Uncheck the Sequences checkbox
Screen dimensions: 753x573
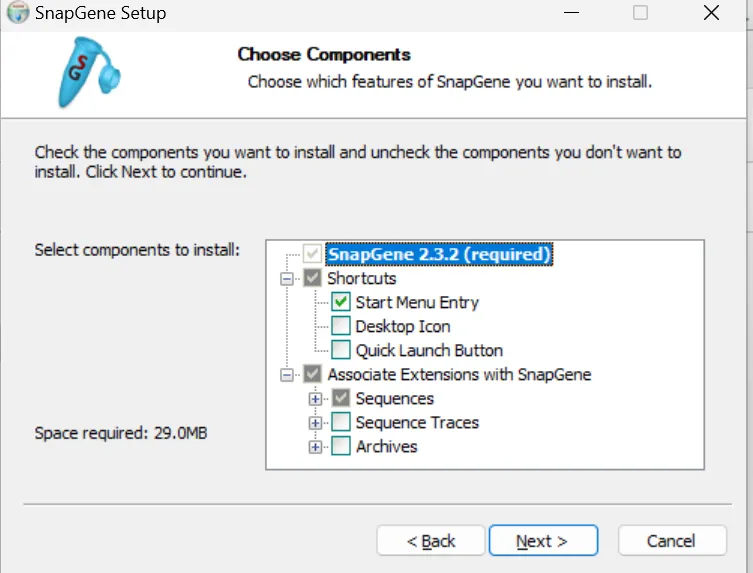pyautogui.click(x=341, y=398)
